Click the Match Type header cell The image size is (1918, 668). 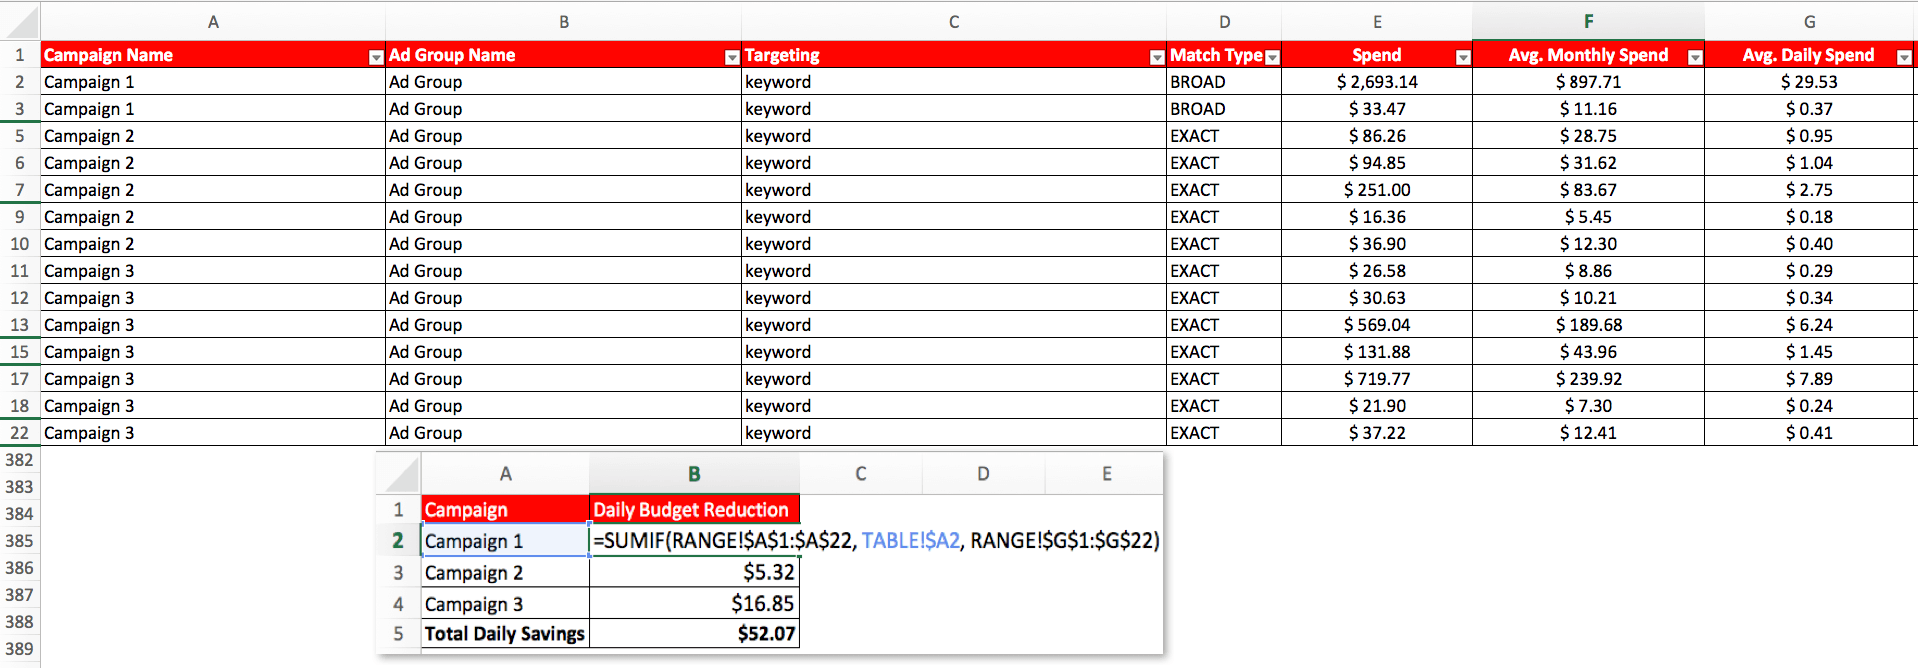1224,55
